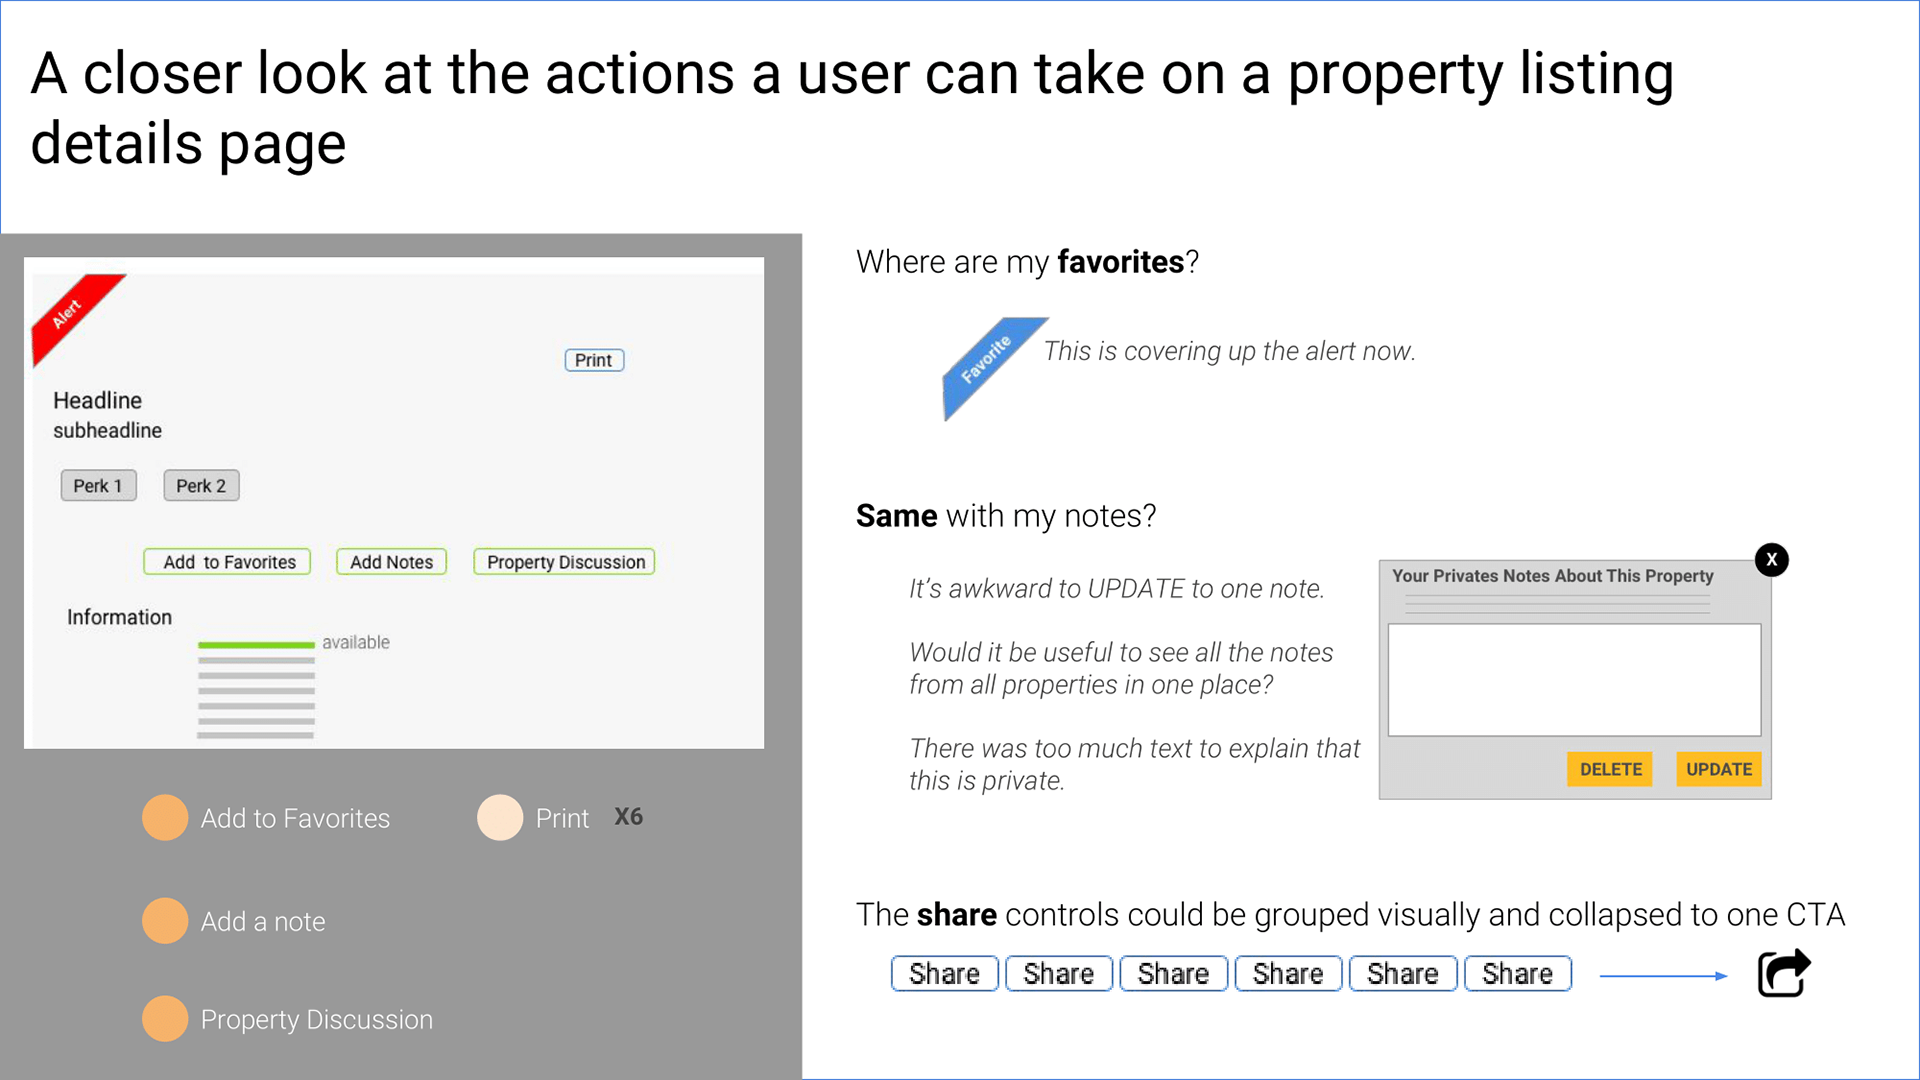Close the private notes dialog with X

click(1772, 560)
